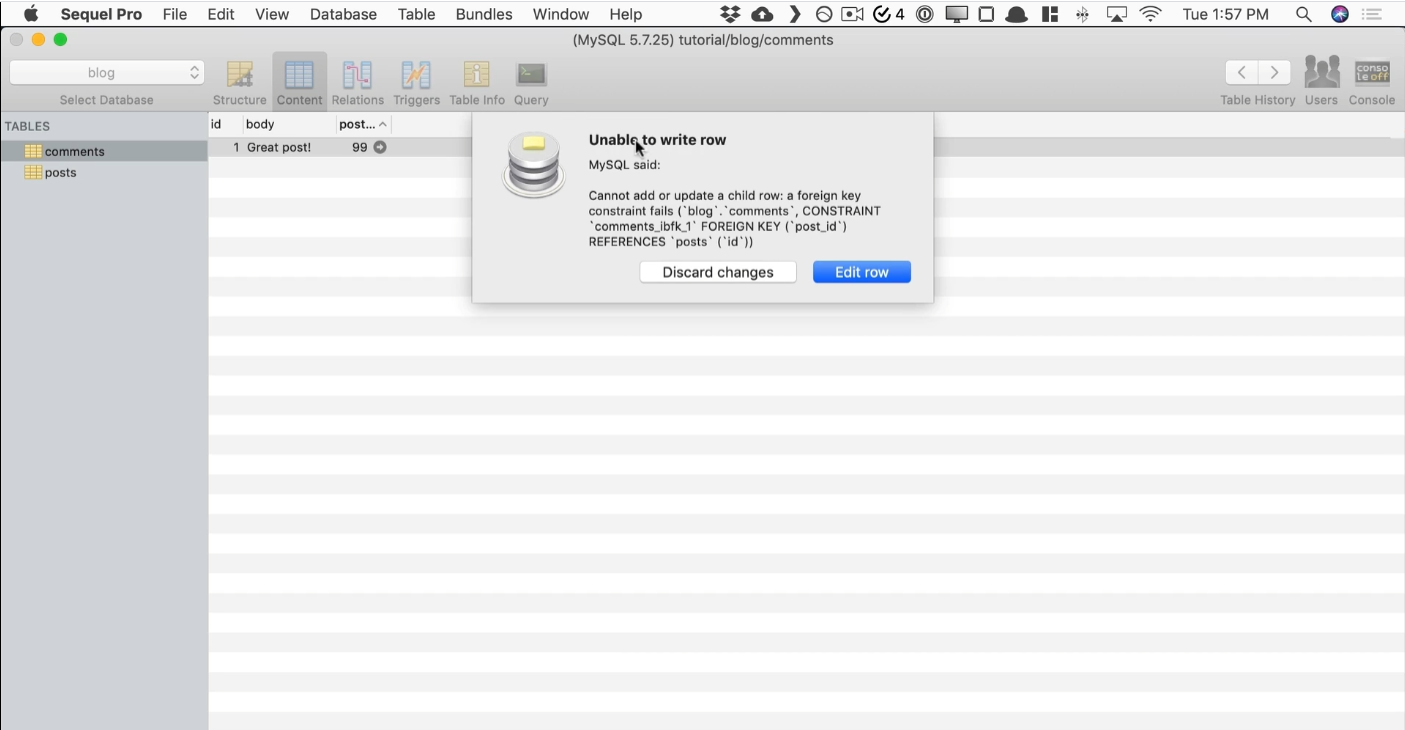Click the body column header
The width and height of the screenshot is (1405, 730).
(288, 124)
